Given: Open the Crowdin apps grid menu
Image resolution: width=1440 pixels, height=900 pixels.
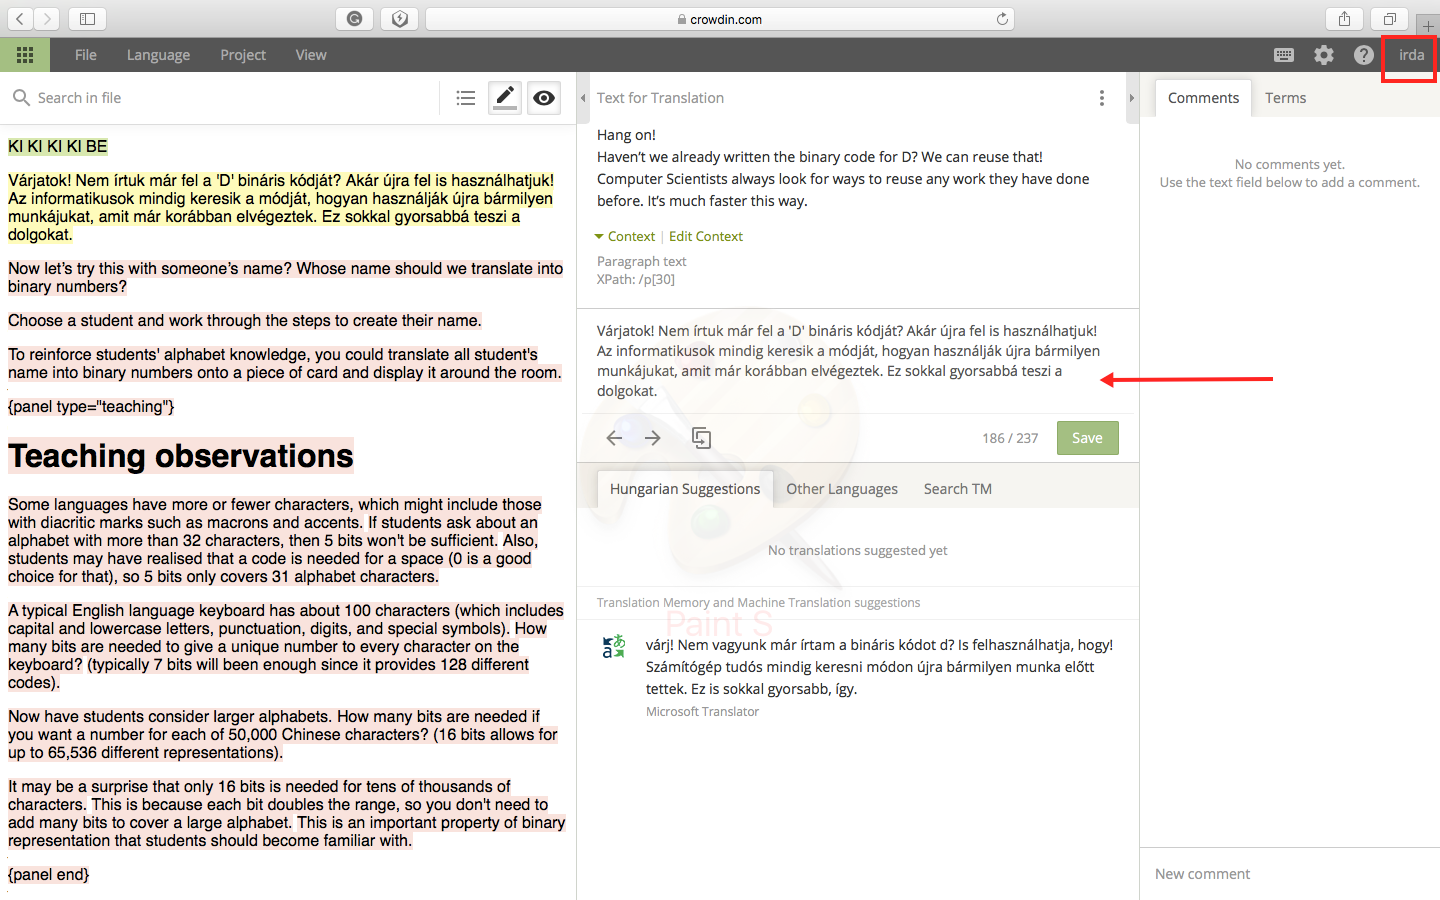Looking at the screenshot, I should (x=25, y=55).
